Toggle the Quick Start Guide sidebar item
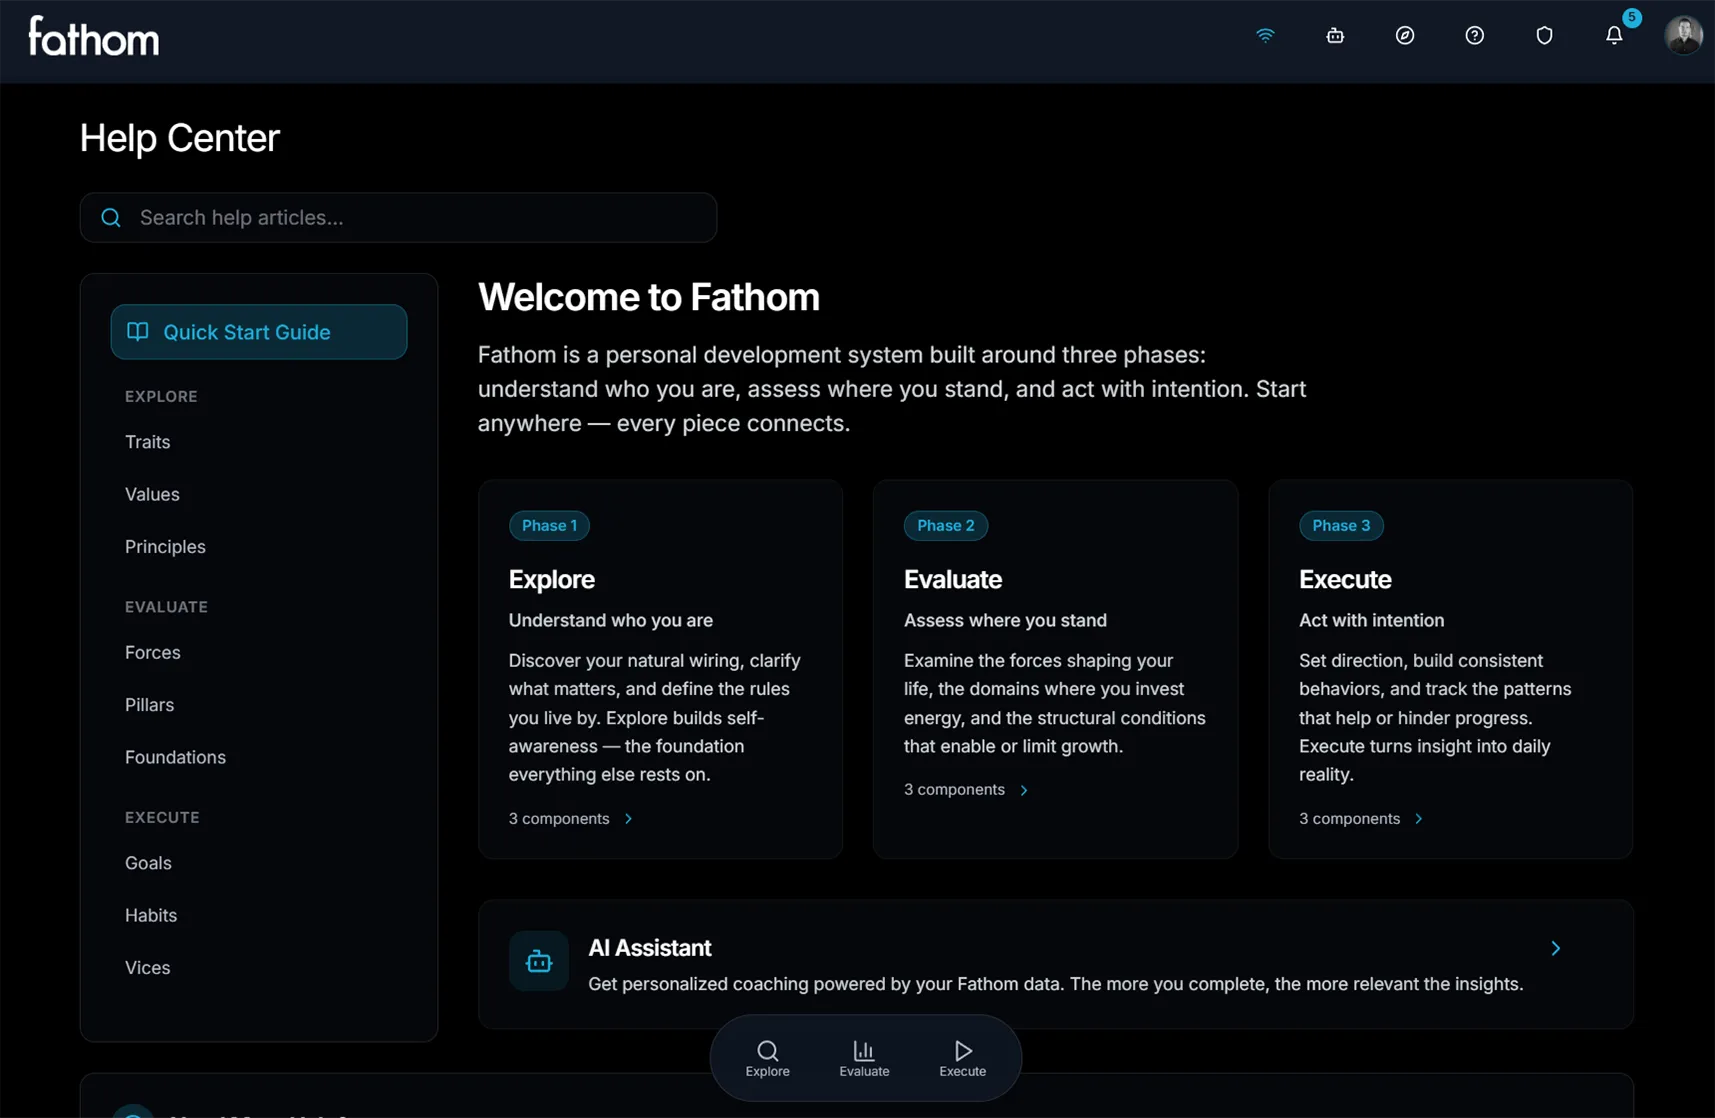This screenshot has height=1118, width=1715. (x=258, y=332)
